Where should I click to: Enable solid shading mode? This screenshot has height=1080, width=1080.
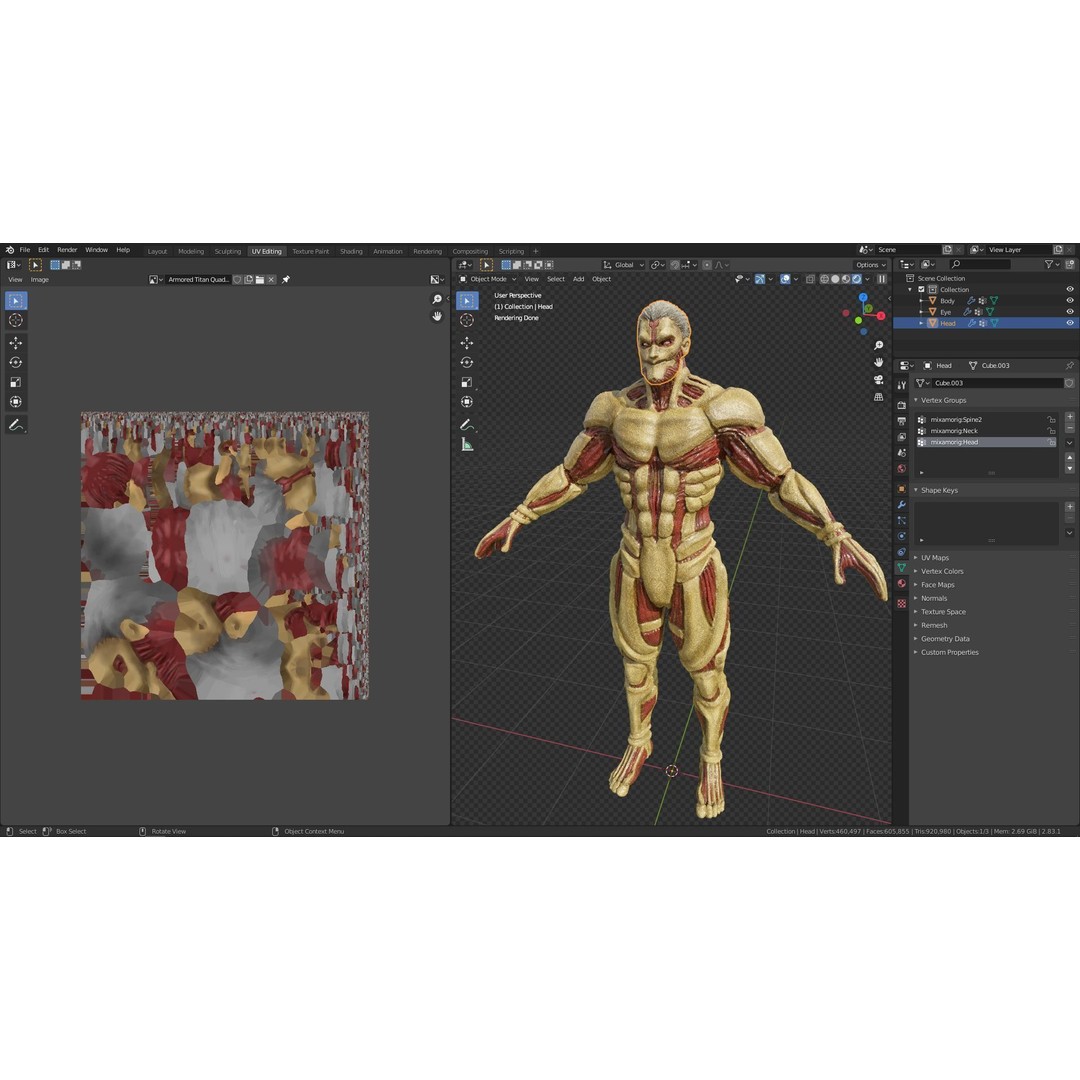(835, 279)
